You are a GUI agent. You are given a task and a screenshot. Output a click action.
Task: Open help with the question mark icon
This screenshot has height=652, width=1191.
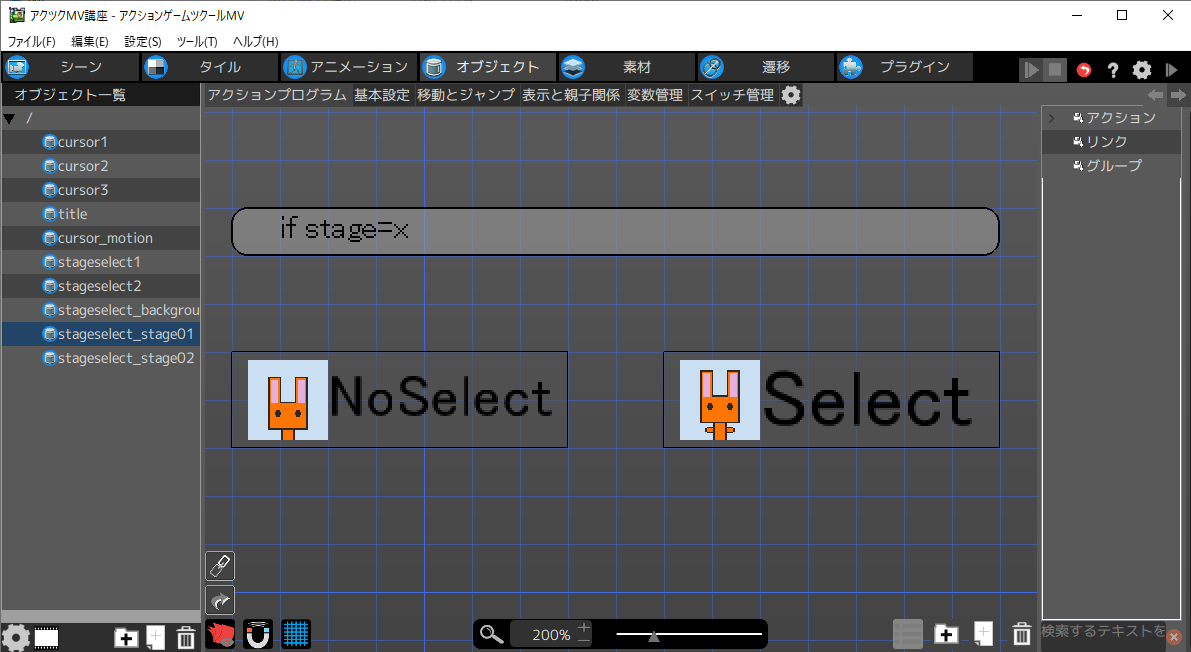1112,70
